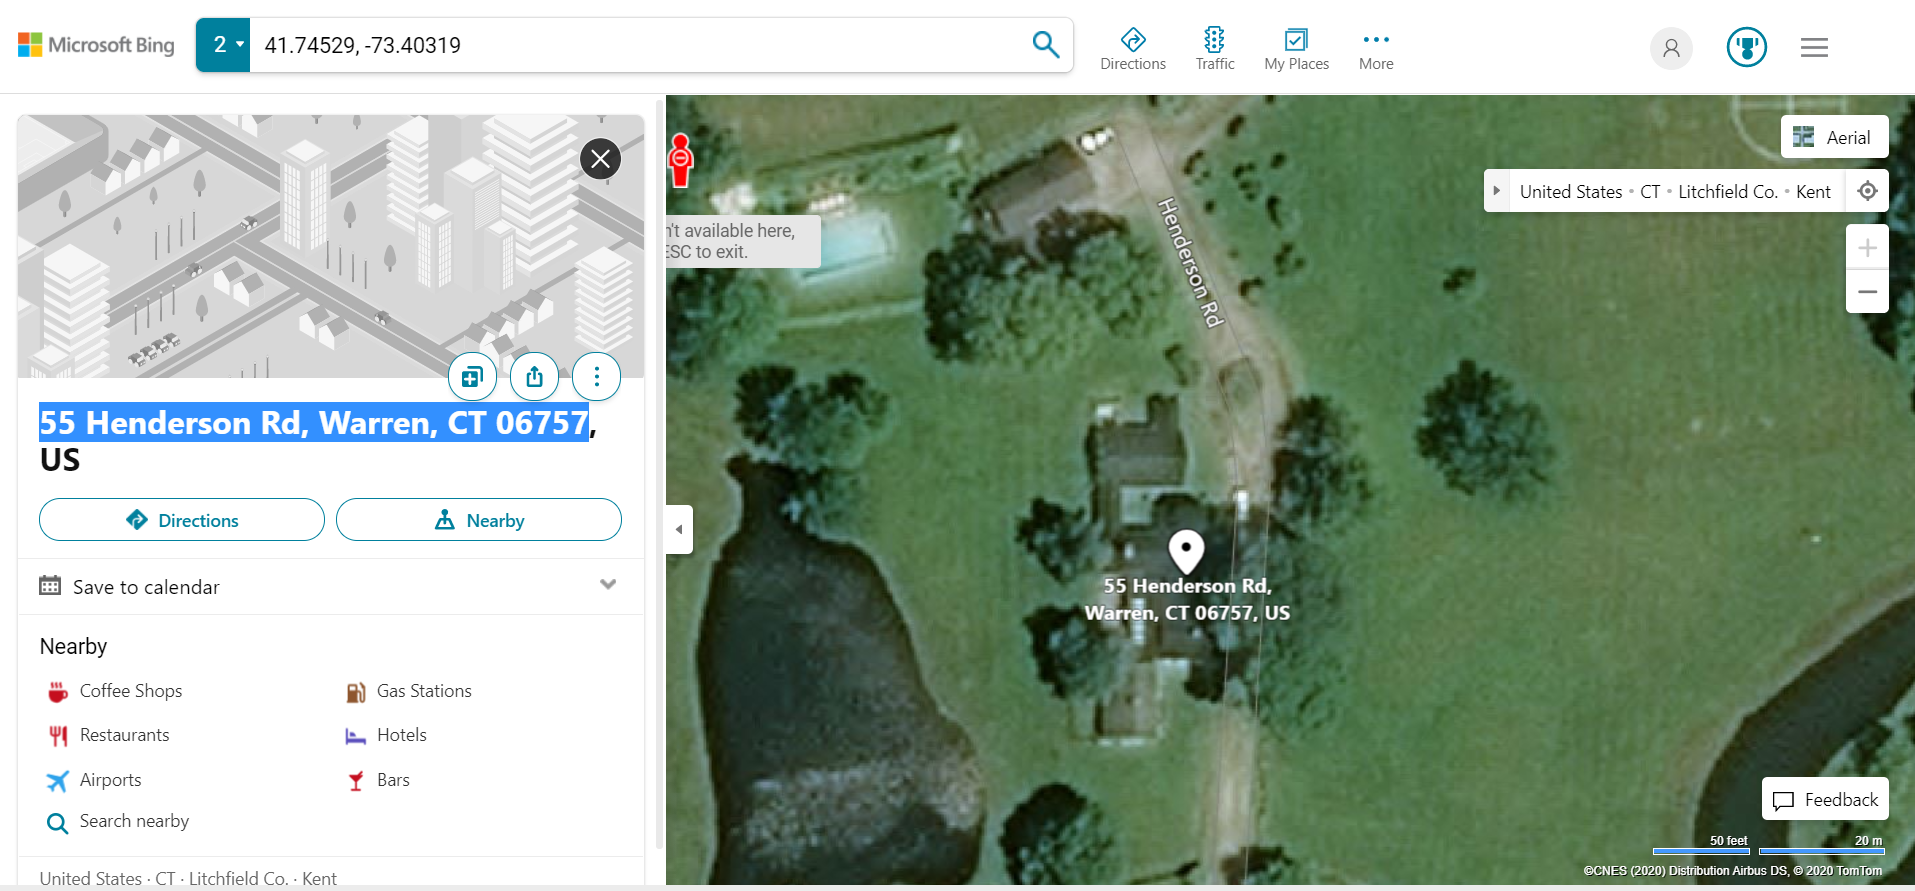1915x891 pixels.
Task: Click the calendar icon beside Save to calendar
Action: click(x=50, y=585)
